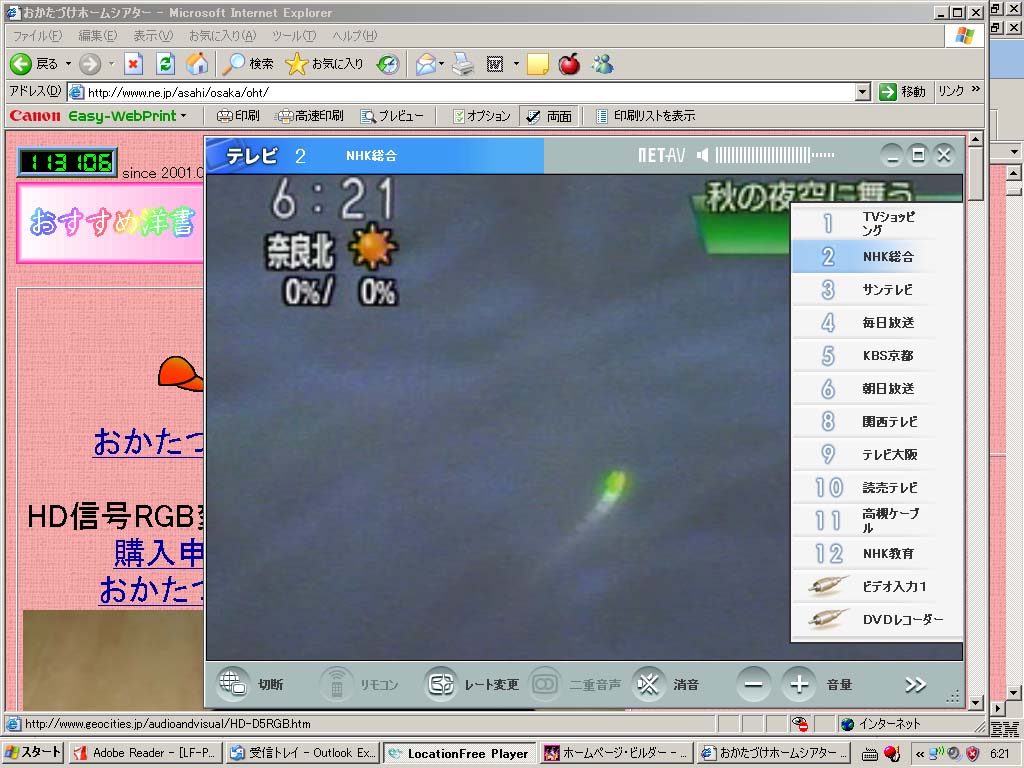
Task: Click the Edit with Word icon
Action: point(495,64)
